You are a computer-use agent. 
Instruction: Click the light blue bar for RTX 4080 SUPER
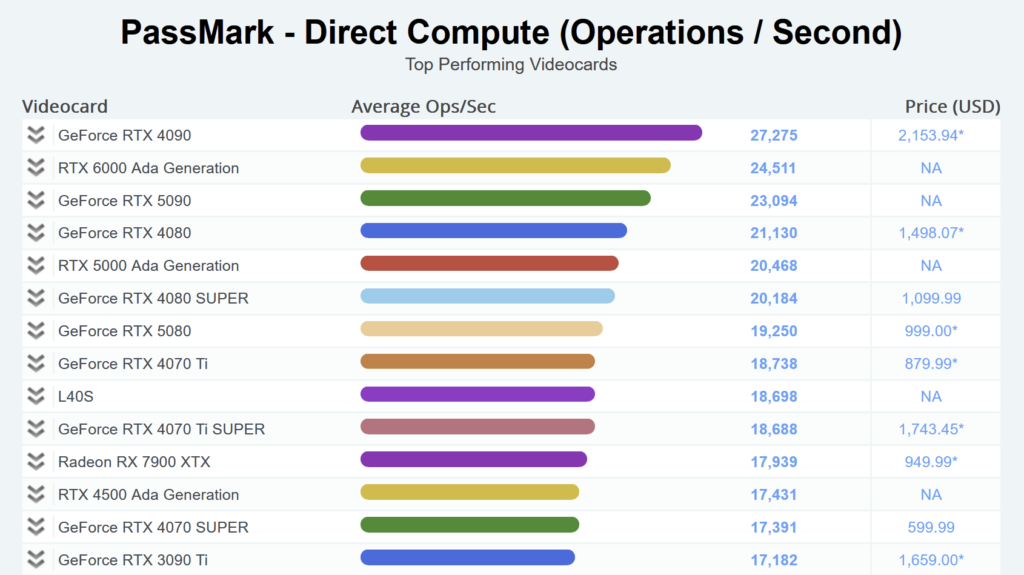pyautogui.click(x=487, y=296)
